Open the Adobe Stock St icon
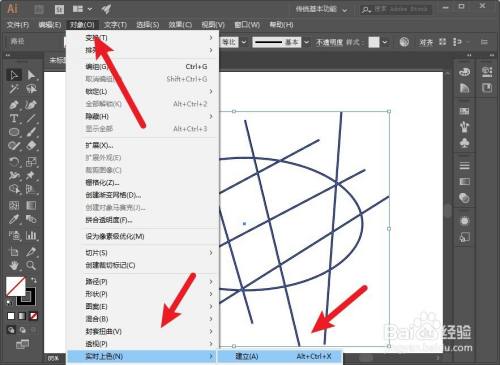This screenshot has width=500, height=365. (x=59, y=9)
